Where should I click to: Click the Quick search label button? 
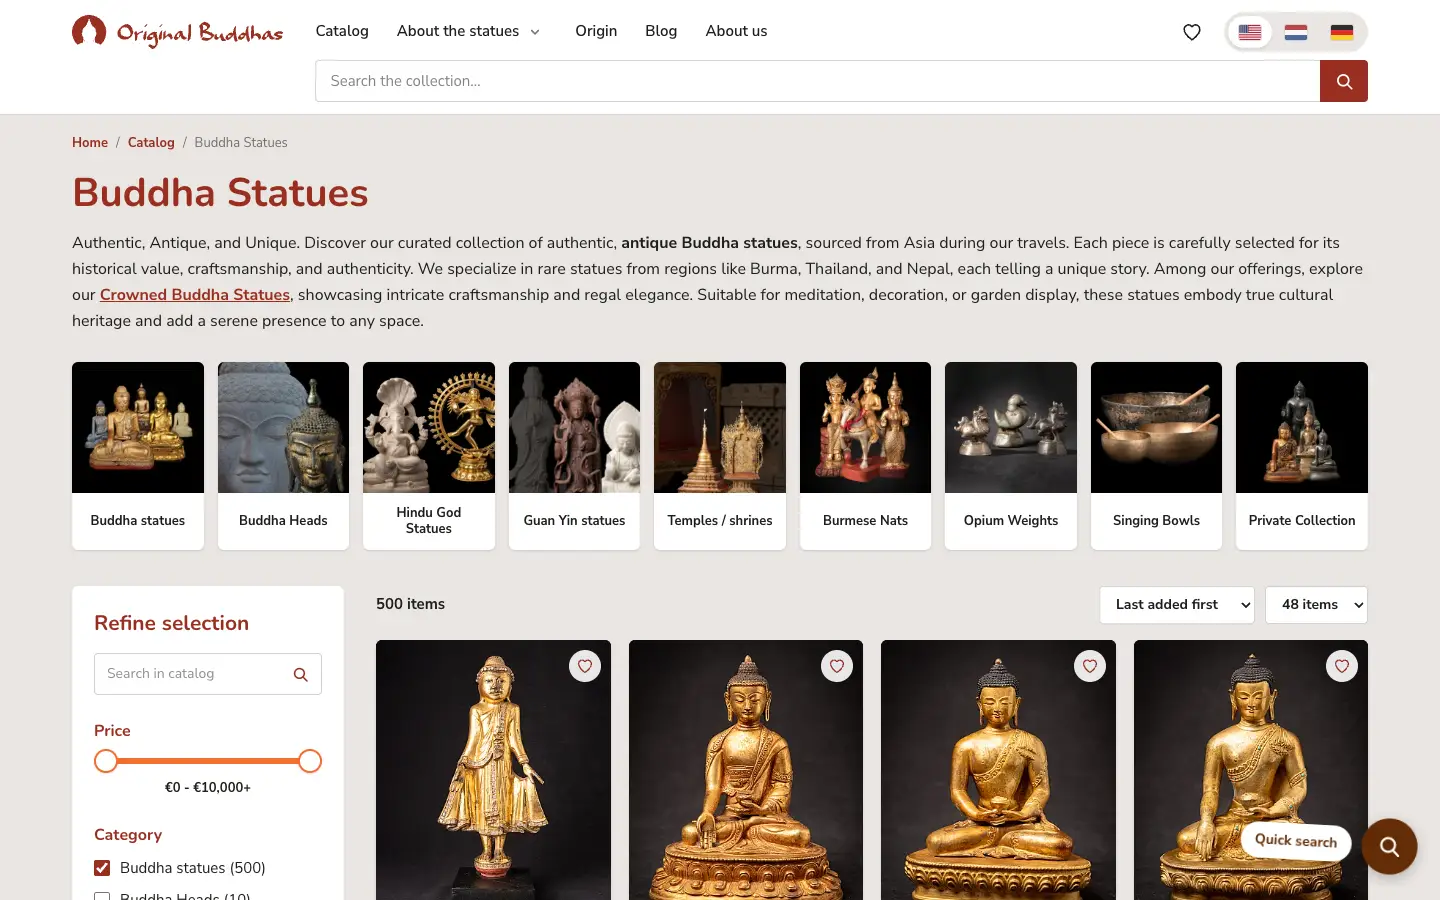[x=1296, y=841]
